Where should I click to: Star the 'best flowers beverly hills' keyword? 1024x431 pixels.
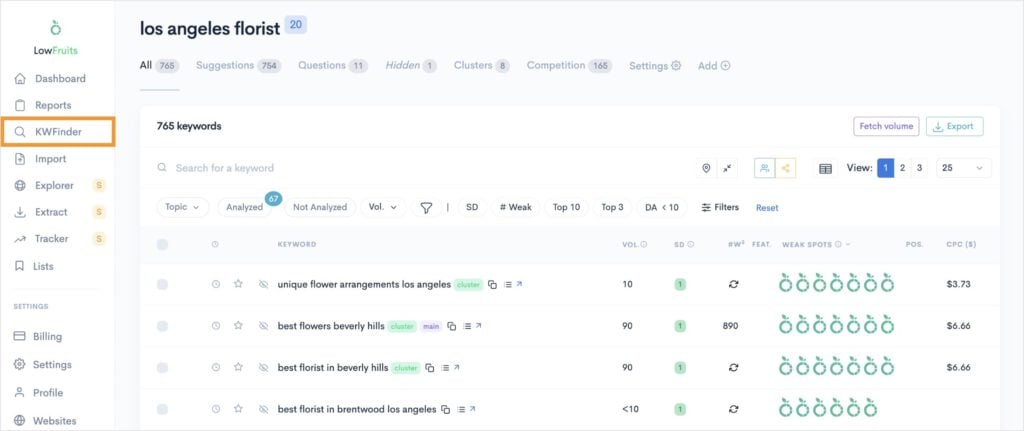point(238,326)
